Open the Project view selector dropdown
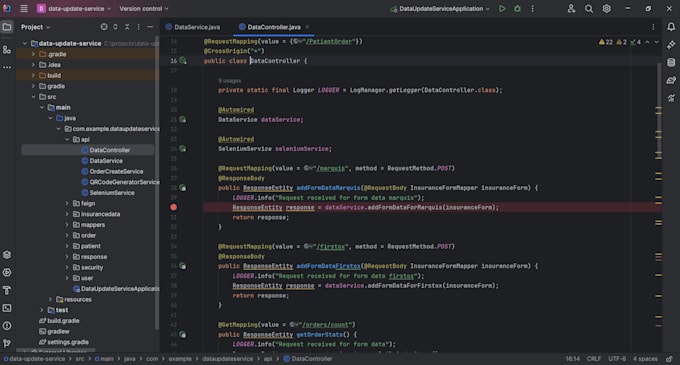Viewport: 680px width, 365px height. 36,27
